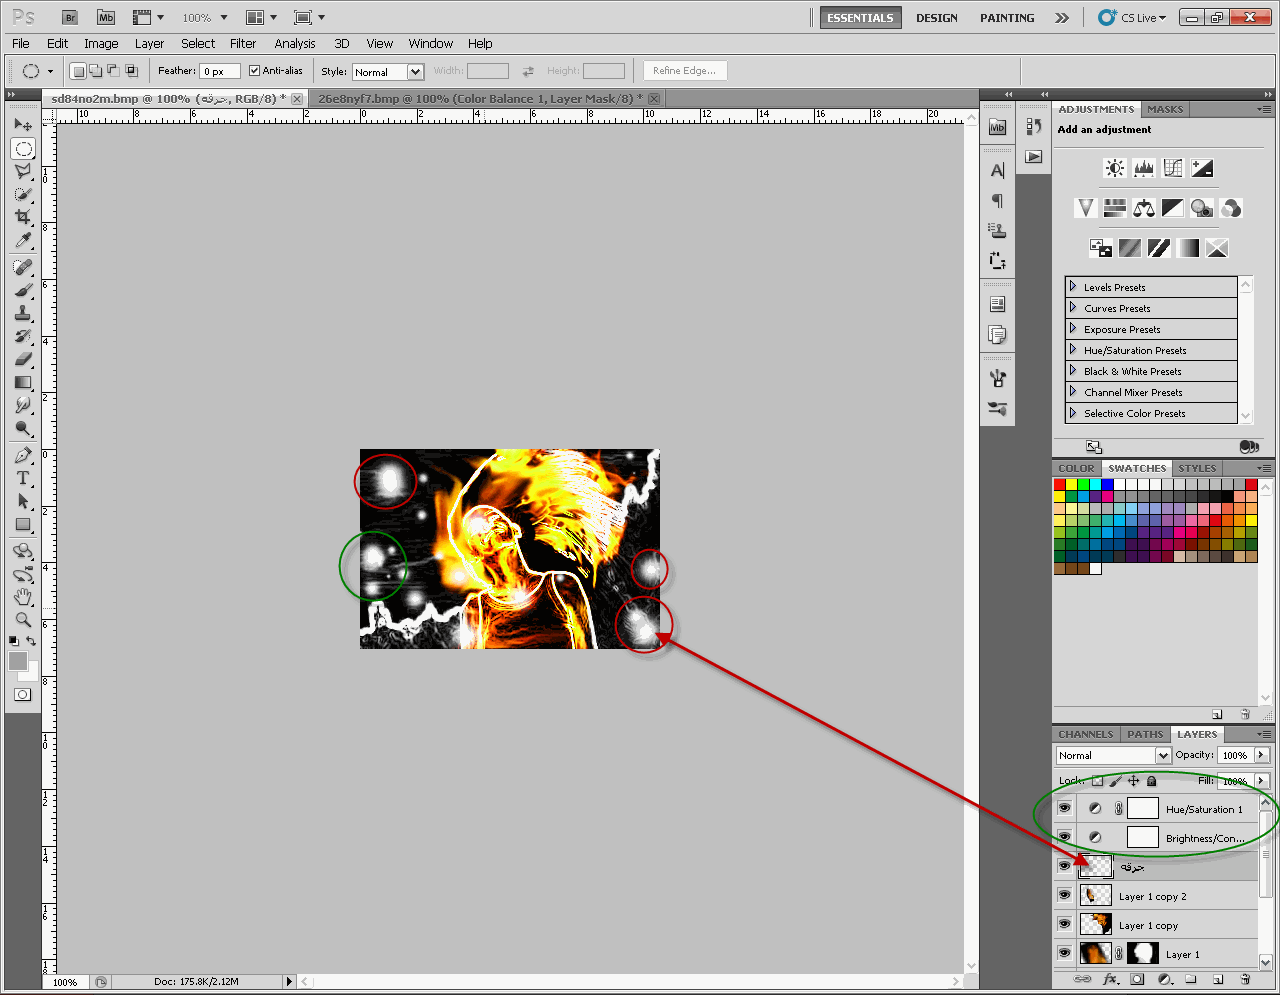Select the Move tool
This screenshot has height=995, width=1280.
(23, 125)
